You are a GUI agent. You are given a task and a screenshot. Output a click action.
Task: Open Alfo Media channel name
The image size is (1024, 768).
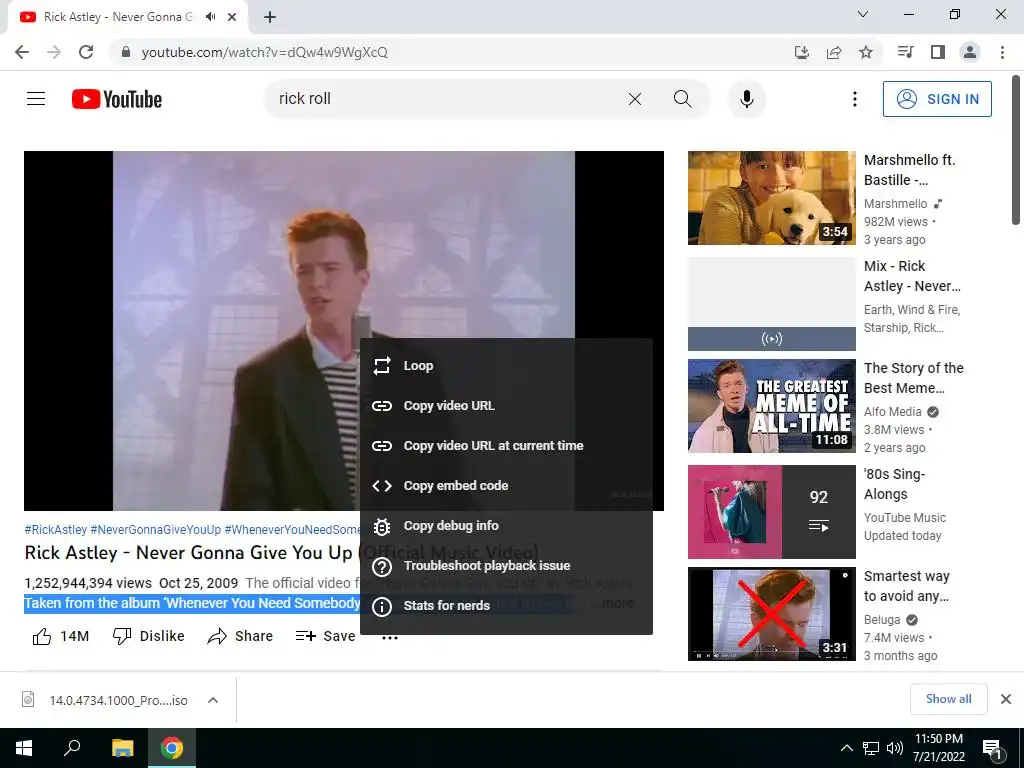[x=892, y=411]
